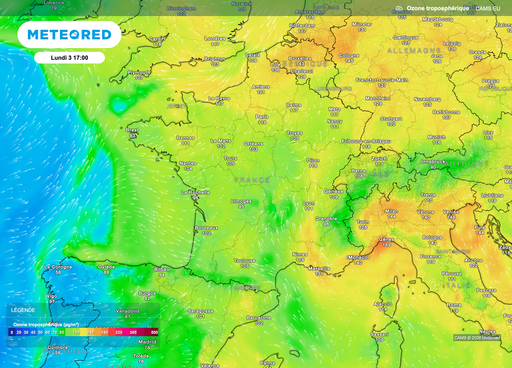Click the Plymouth city label
Screen dimensions: 512x368
click(x=139, y=72)
